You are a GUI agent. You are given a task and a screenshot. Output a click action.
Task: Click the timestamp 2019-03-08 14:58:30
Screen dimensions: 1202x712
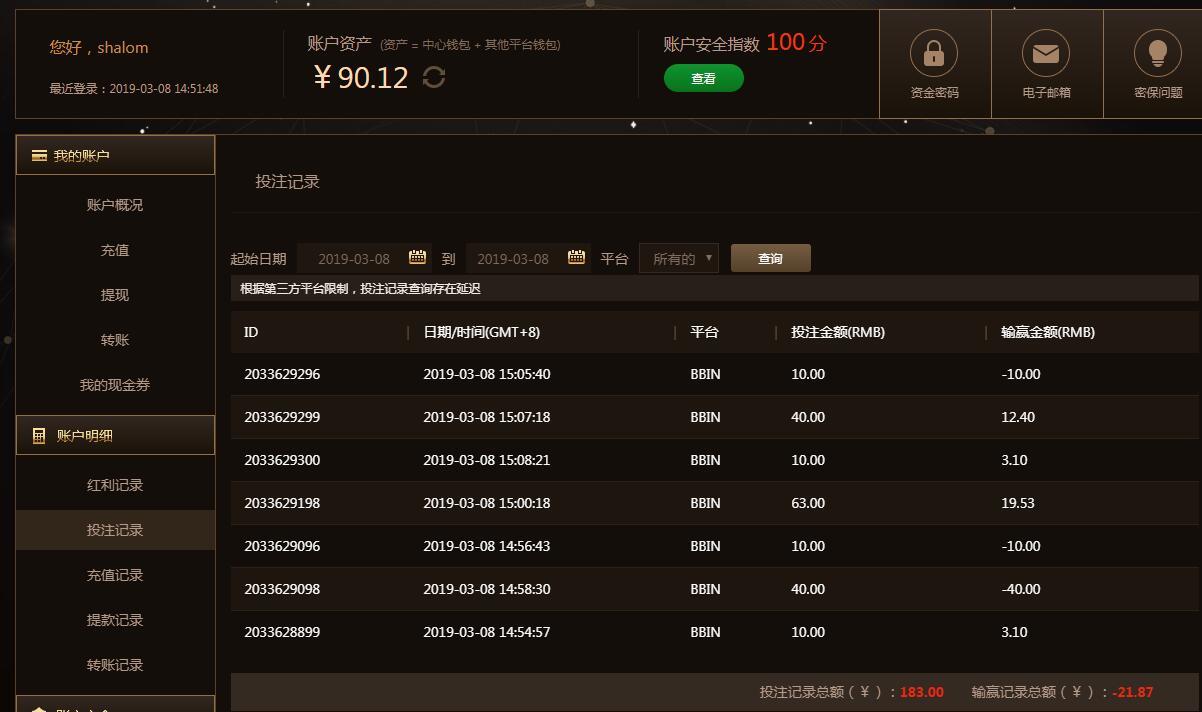pyautogui.click(x=487, y=589)
